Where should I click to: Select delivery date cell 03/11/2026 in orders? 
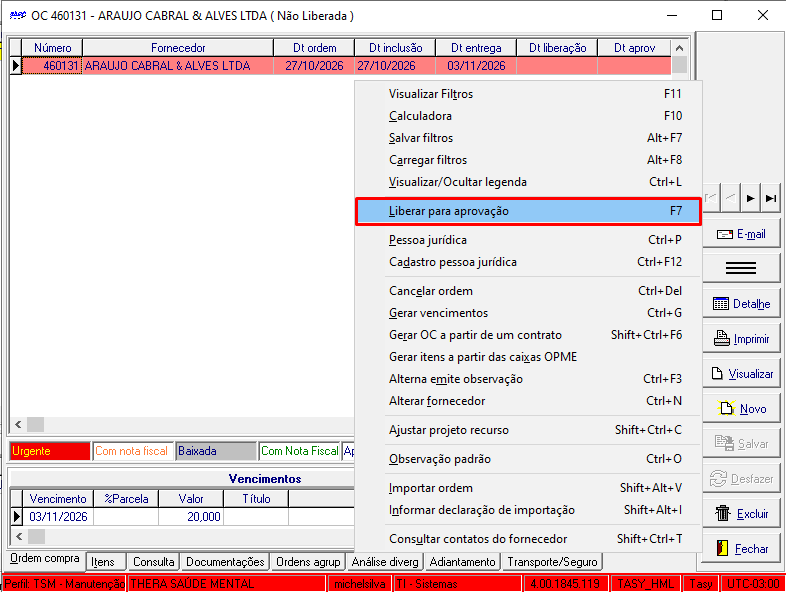point(476,66)
